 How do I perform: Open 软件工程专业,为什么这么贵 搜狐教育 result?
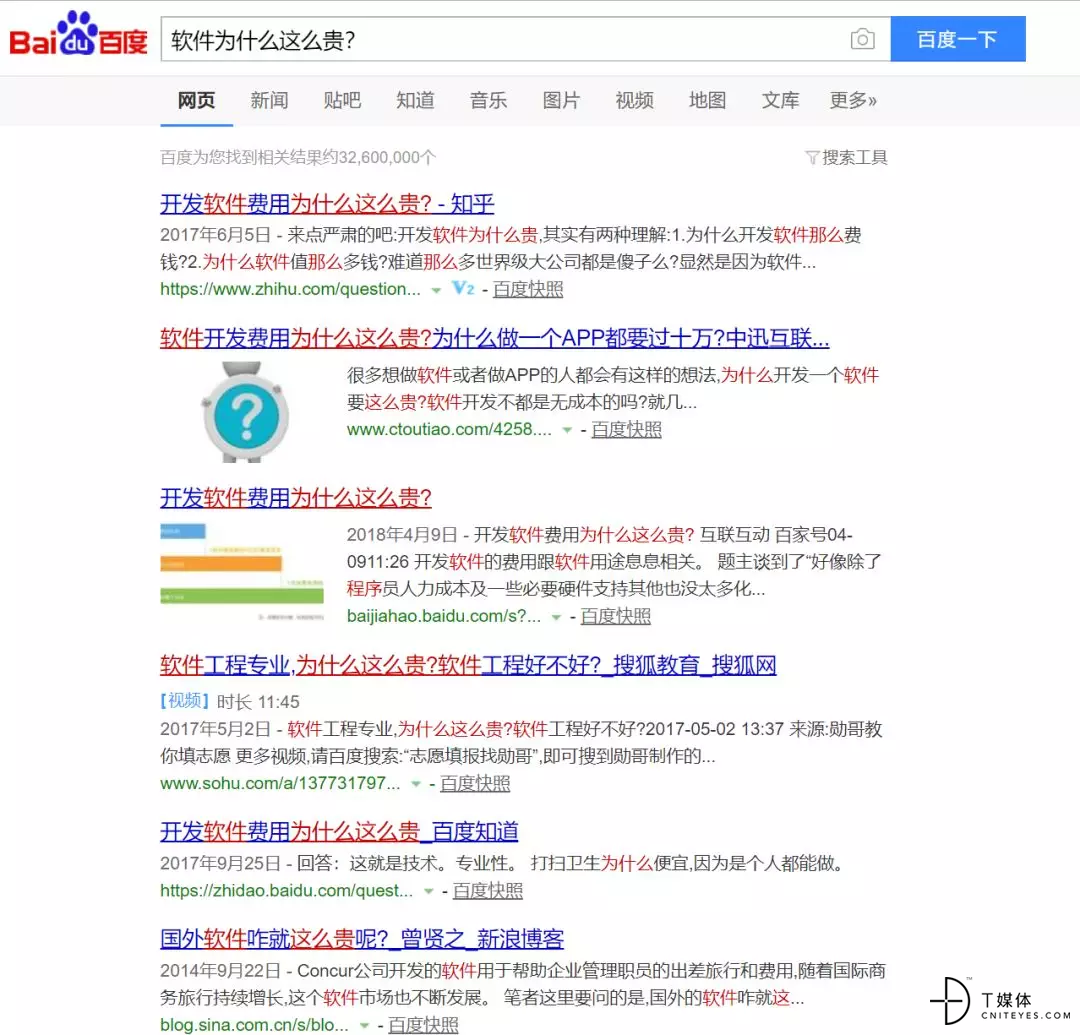point(468,665)
